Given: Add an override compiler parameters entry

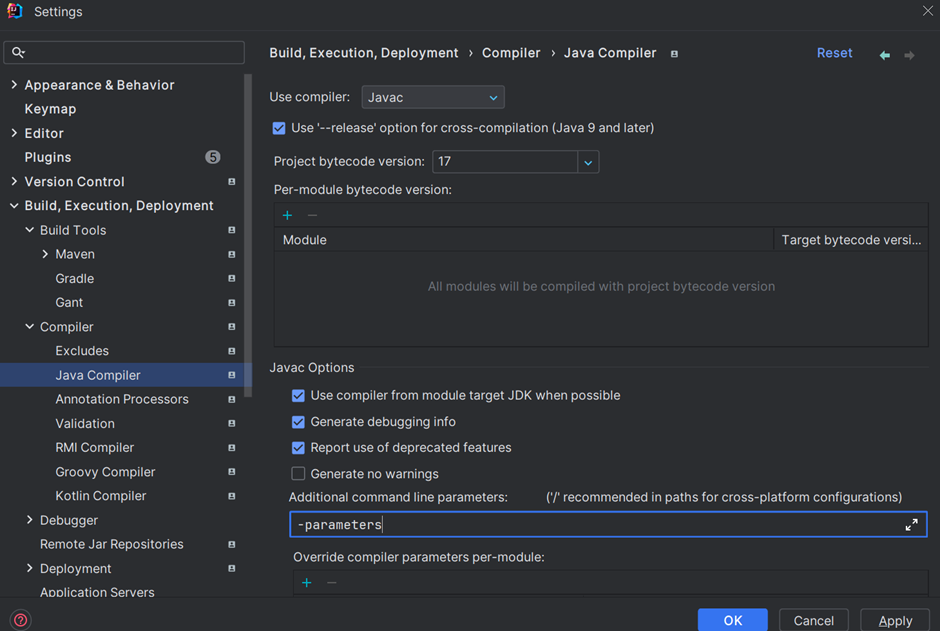Looking at the screenshot, I should [306, 582].
